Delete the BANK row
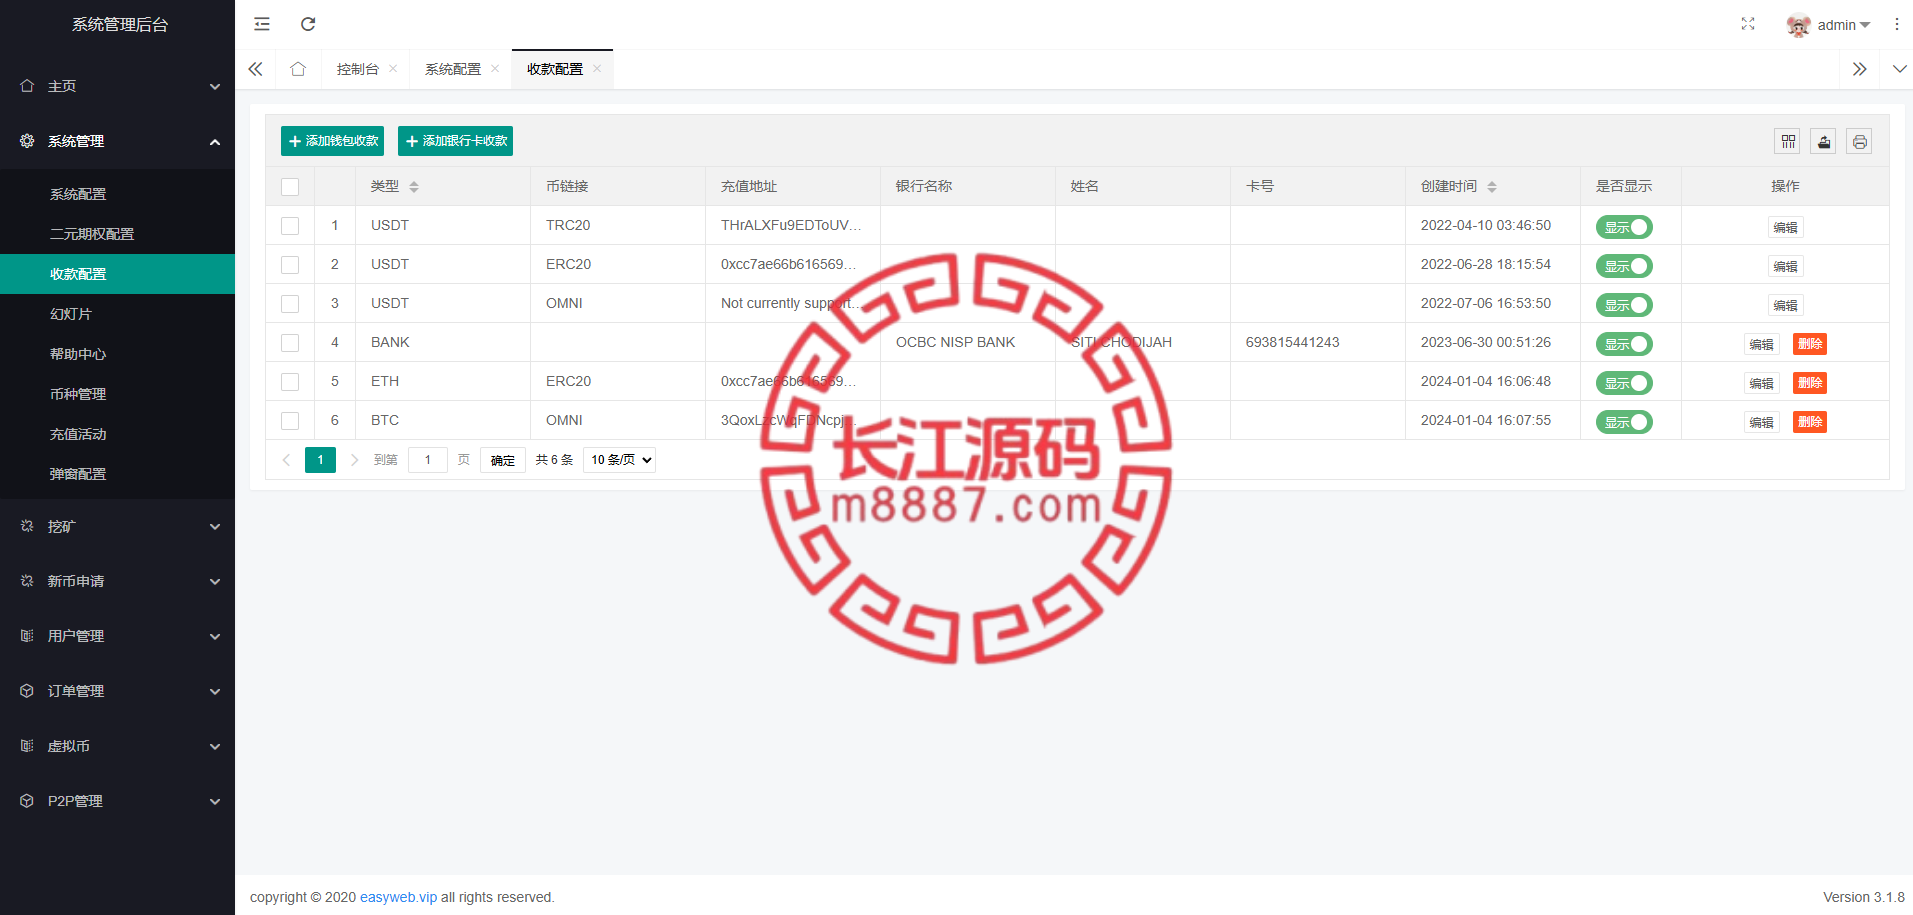The image size is (1913, 915). coord(1810,344)
